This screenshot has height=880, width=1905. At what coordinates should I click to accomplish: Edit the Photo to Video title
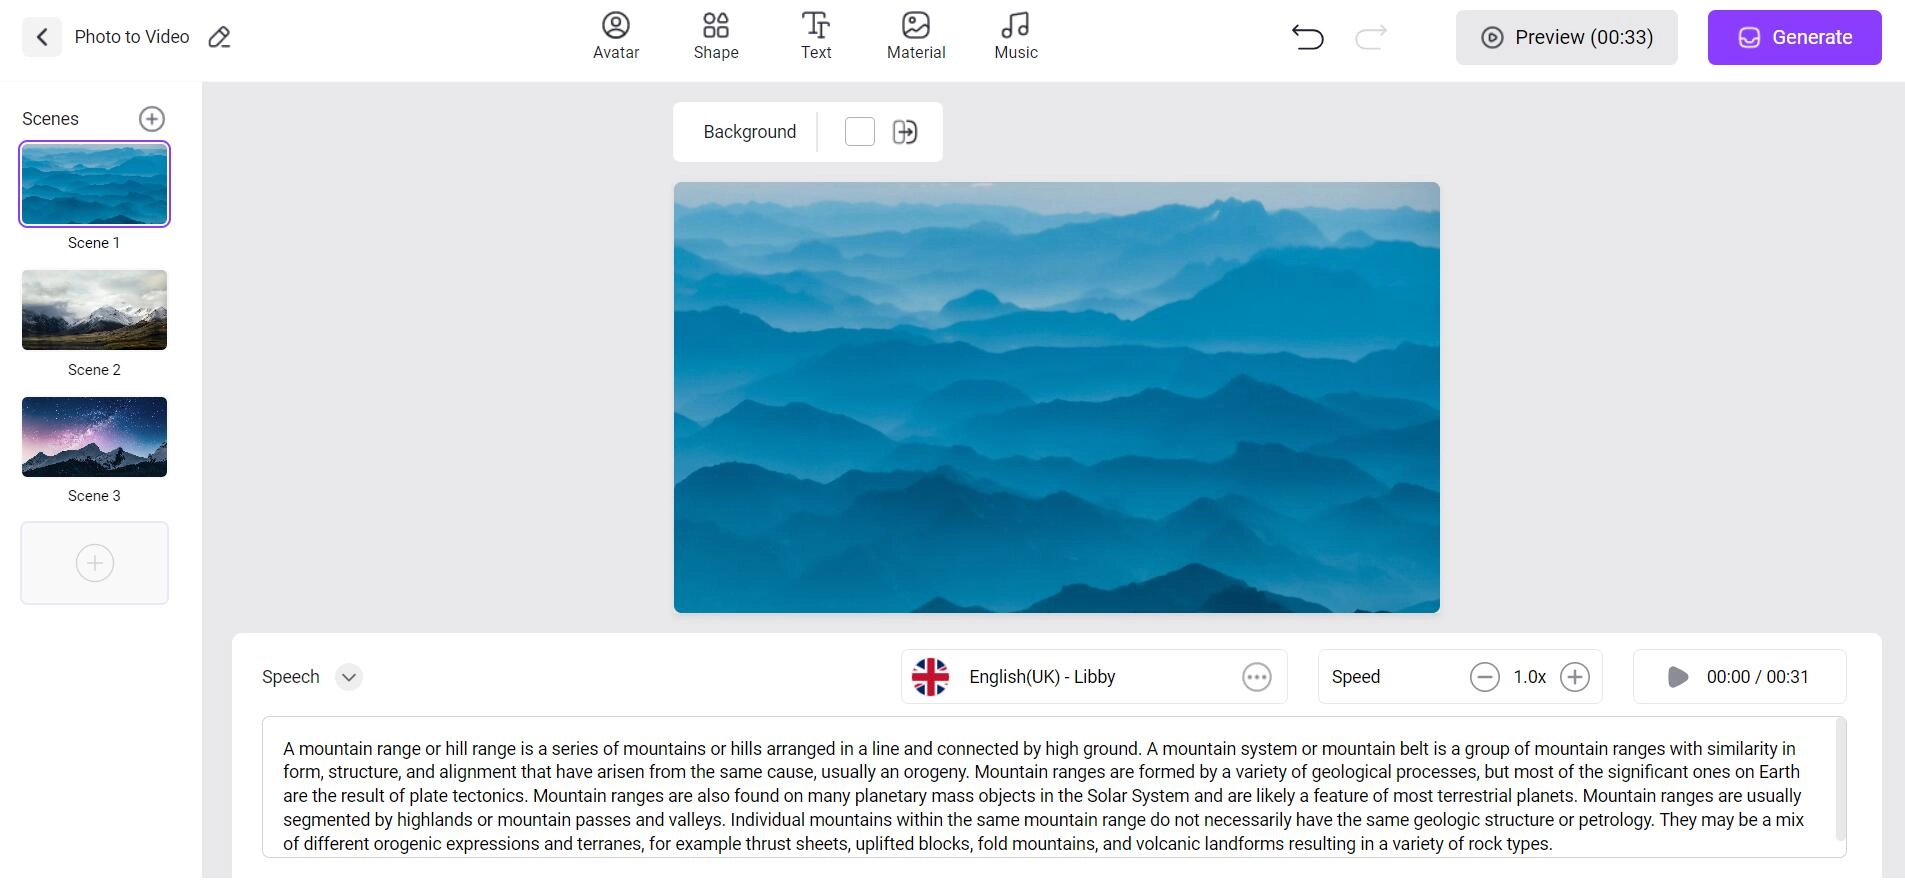219,38
